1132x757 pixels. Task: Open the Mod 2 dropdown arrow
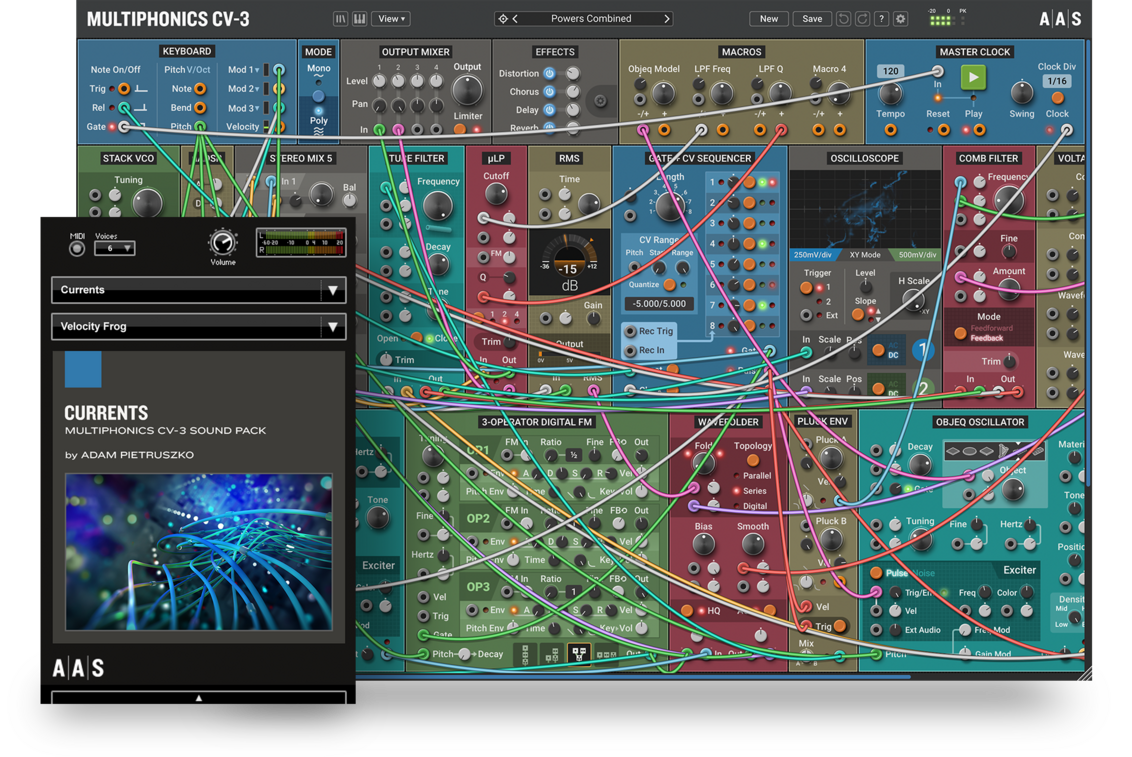[x=256, y=89]
